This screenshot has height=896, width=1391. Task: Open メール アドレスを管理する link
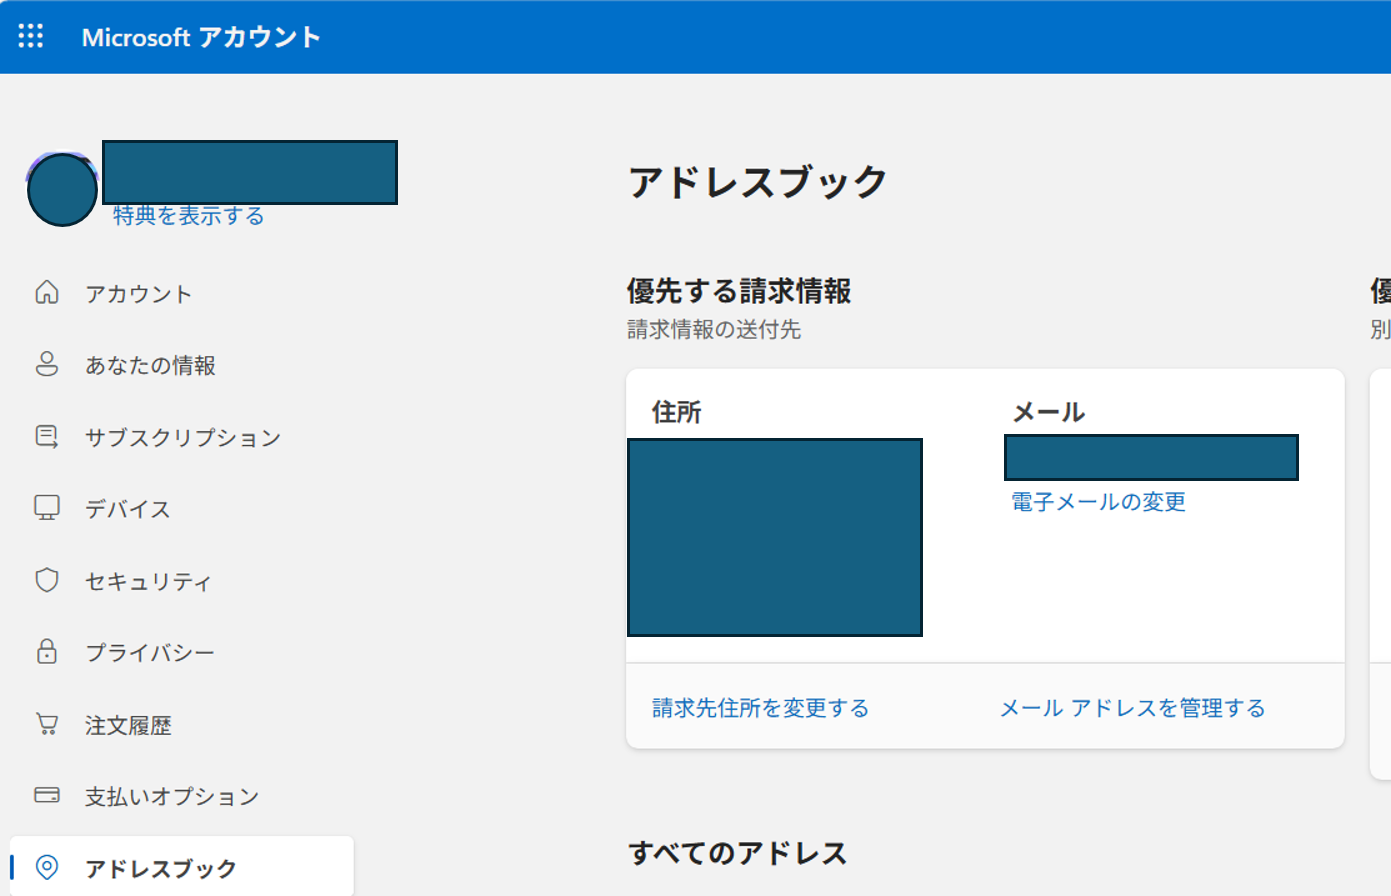[1133, 708]
